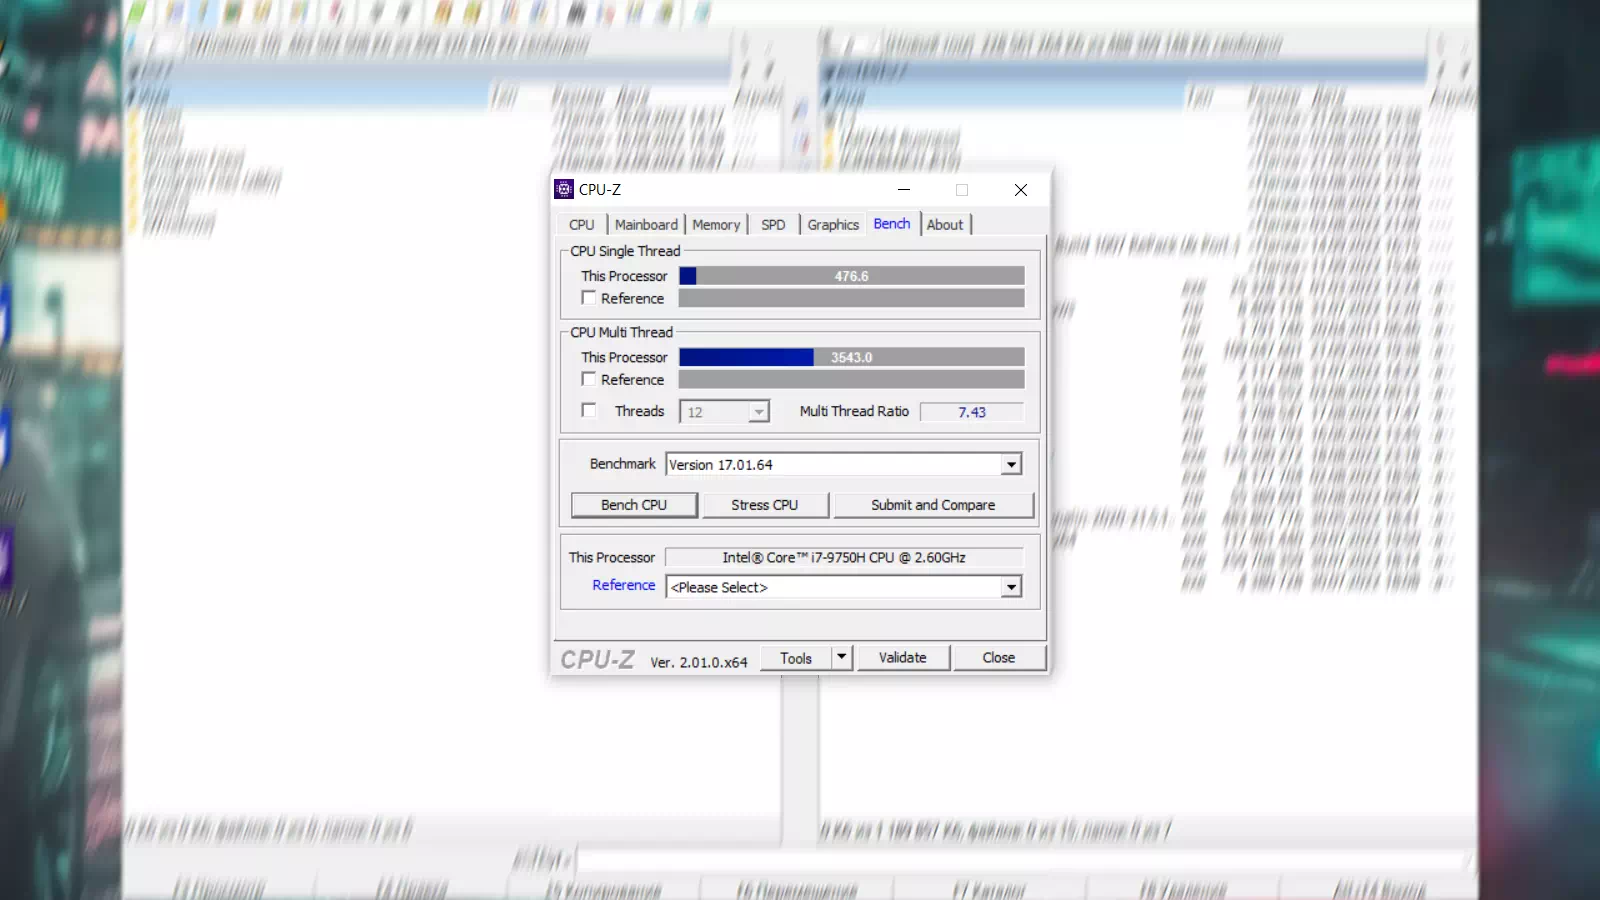Enable Reference checkbox under CPU Multi Thread
The width and height of the screenshot is (1600, 900).
[589, 379]
